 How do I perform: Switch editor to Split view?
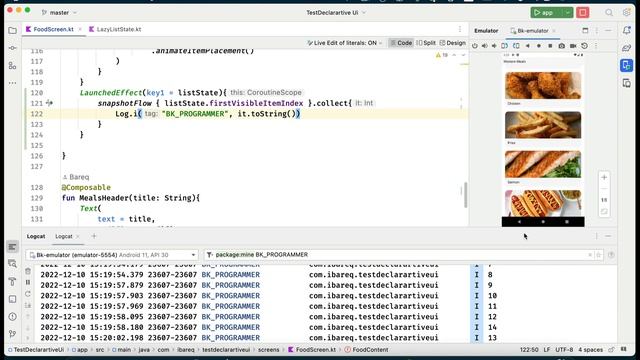[x=426, y=43]
